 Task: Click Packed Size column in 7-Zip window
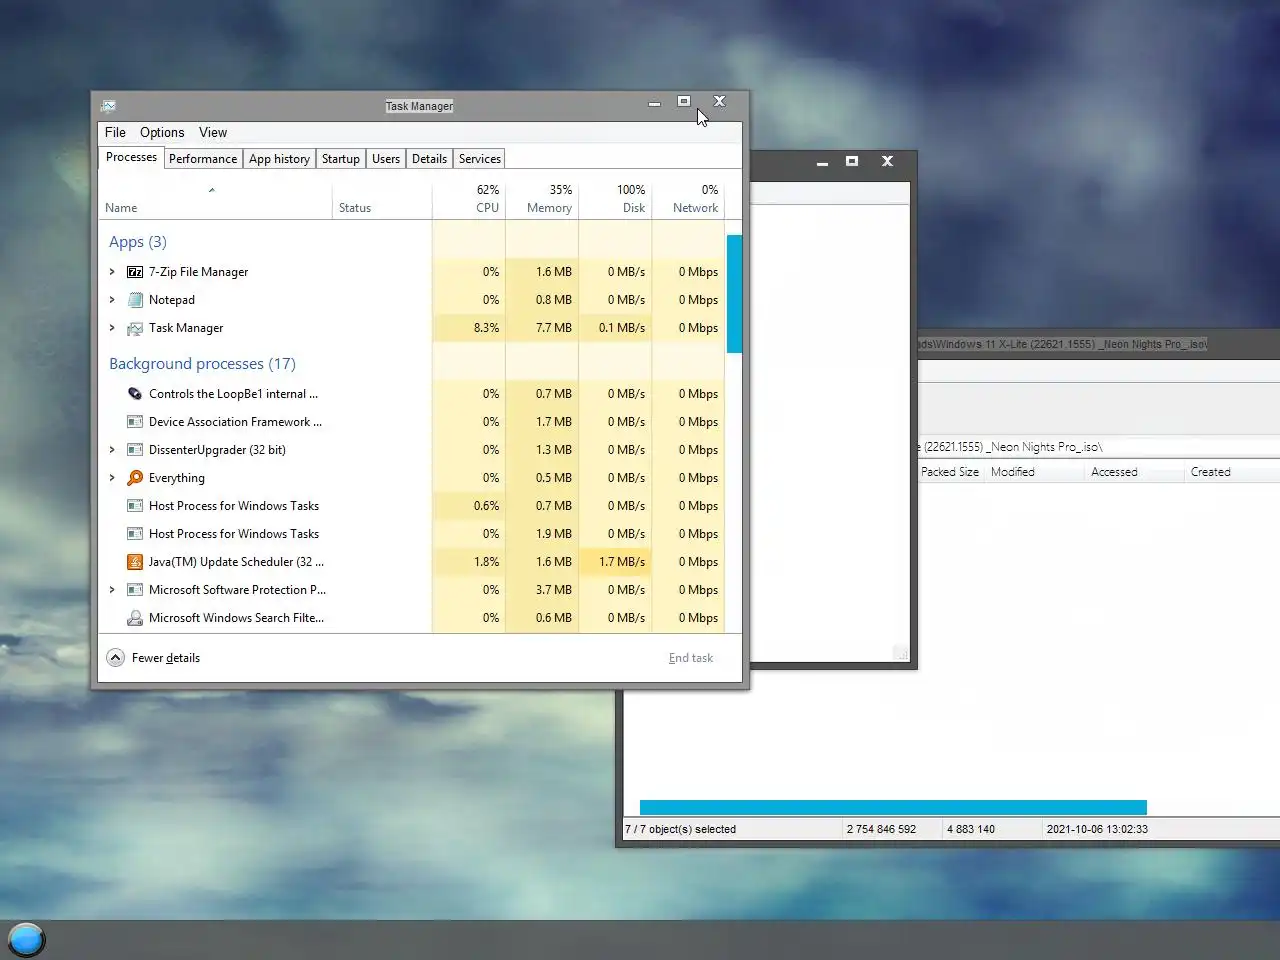[x=950, y=472]
